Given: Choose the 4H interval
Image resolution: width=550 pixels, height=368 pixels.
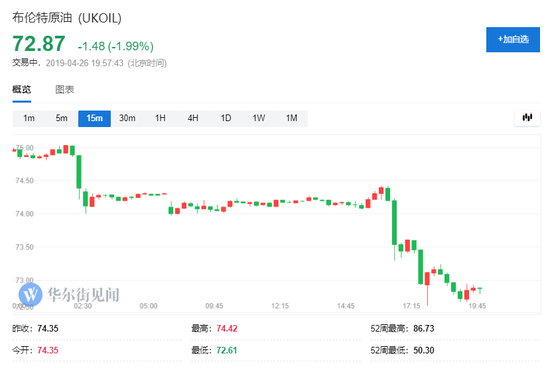Looking at the screenshot, I should [x=193, y=118].
